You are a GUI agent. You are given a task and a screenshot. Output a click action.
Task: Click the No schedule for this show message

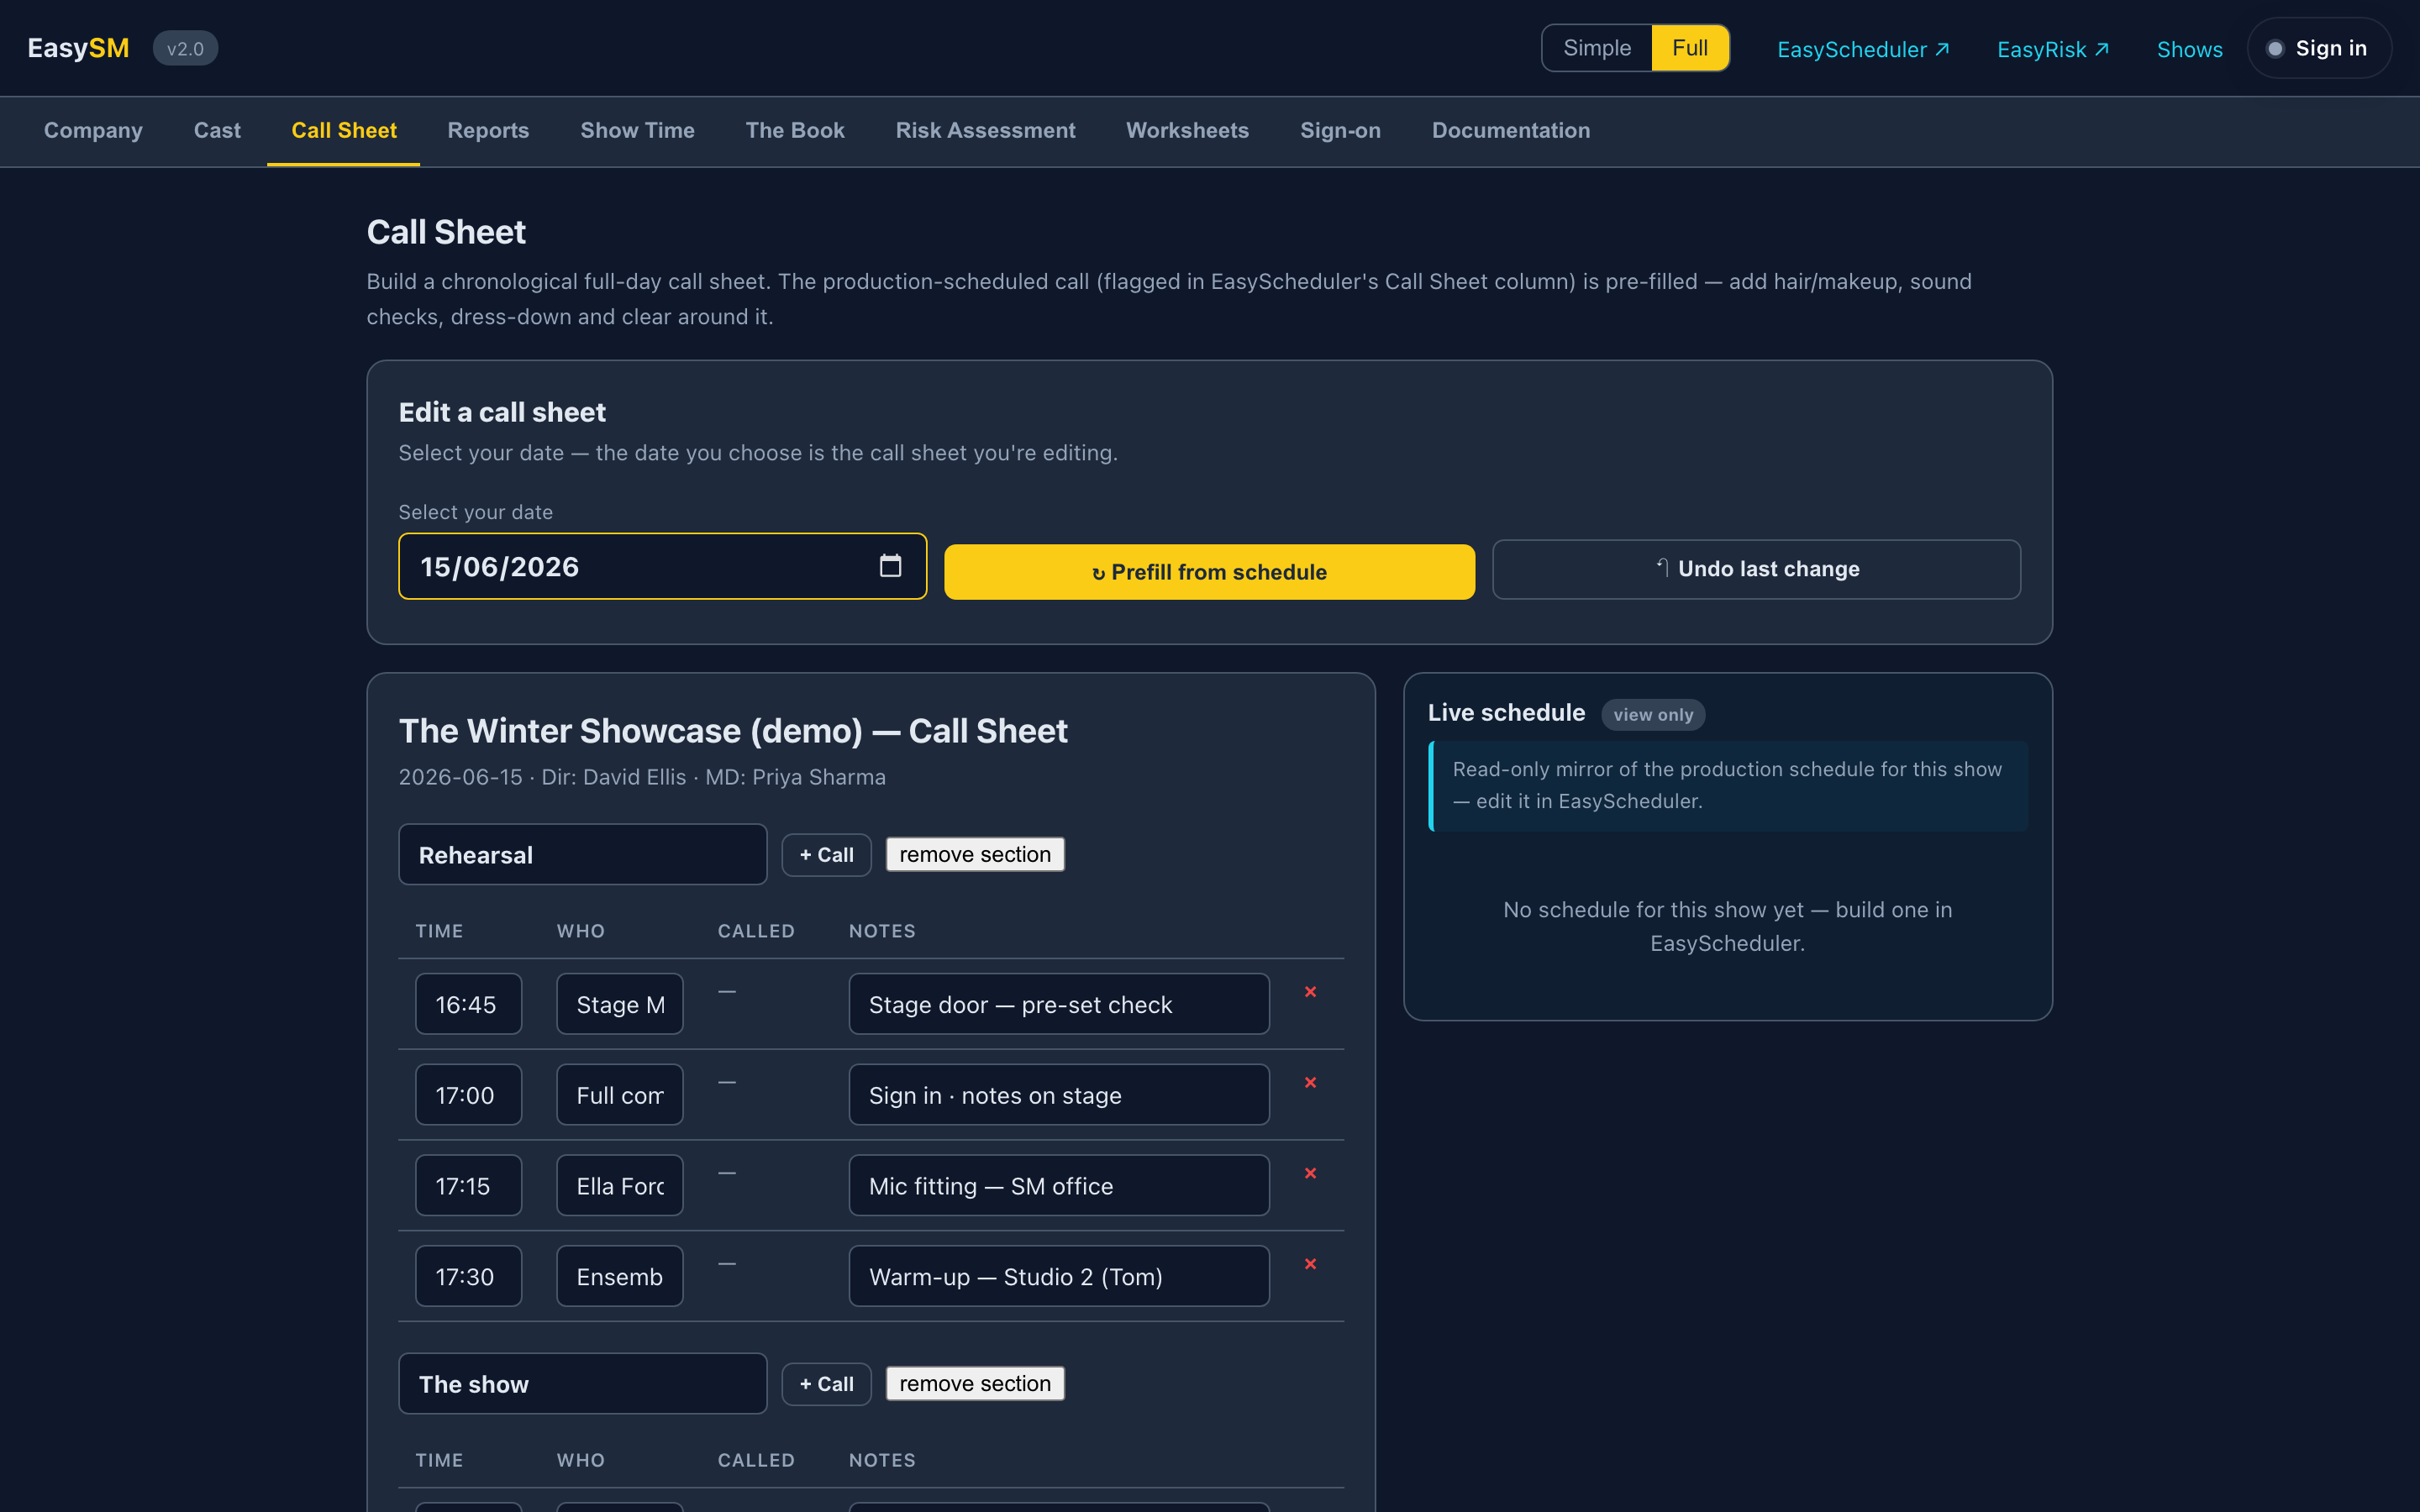(1727, 926)
